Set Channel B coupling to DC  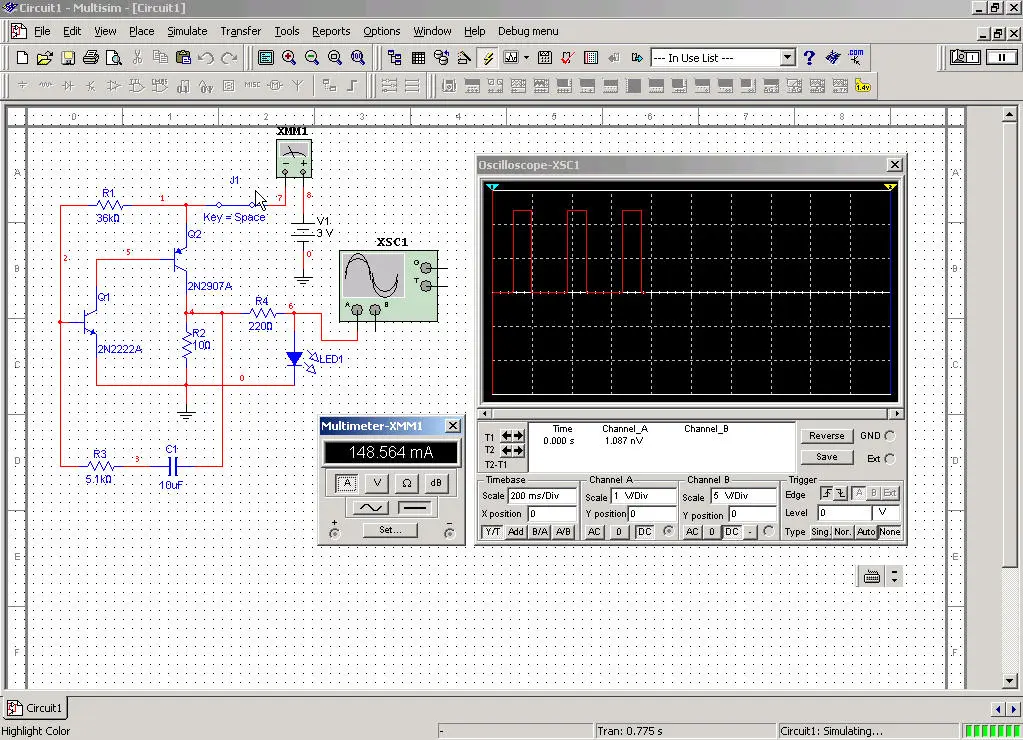point(732,532)
